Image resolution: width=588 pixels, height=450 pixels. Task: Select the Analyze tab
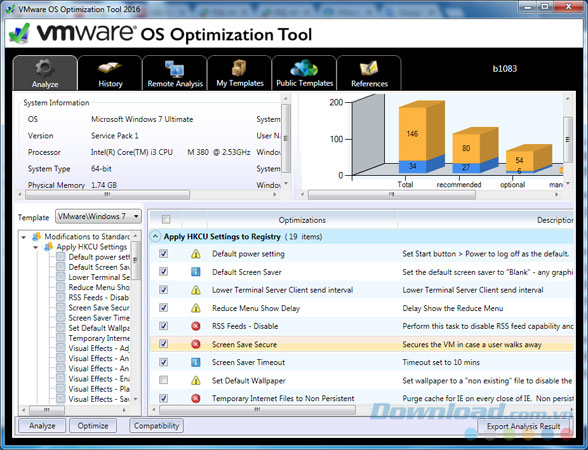(x=45, y=73)
